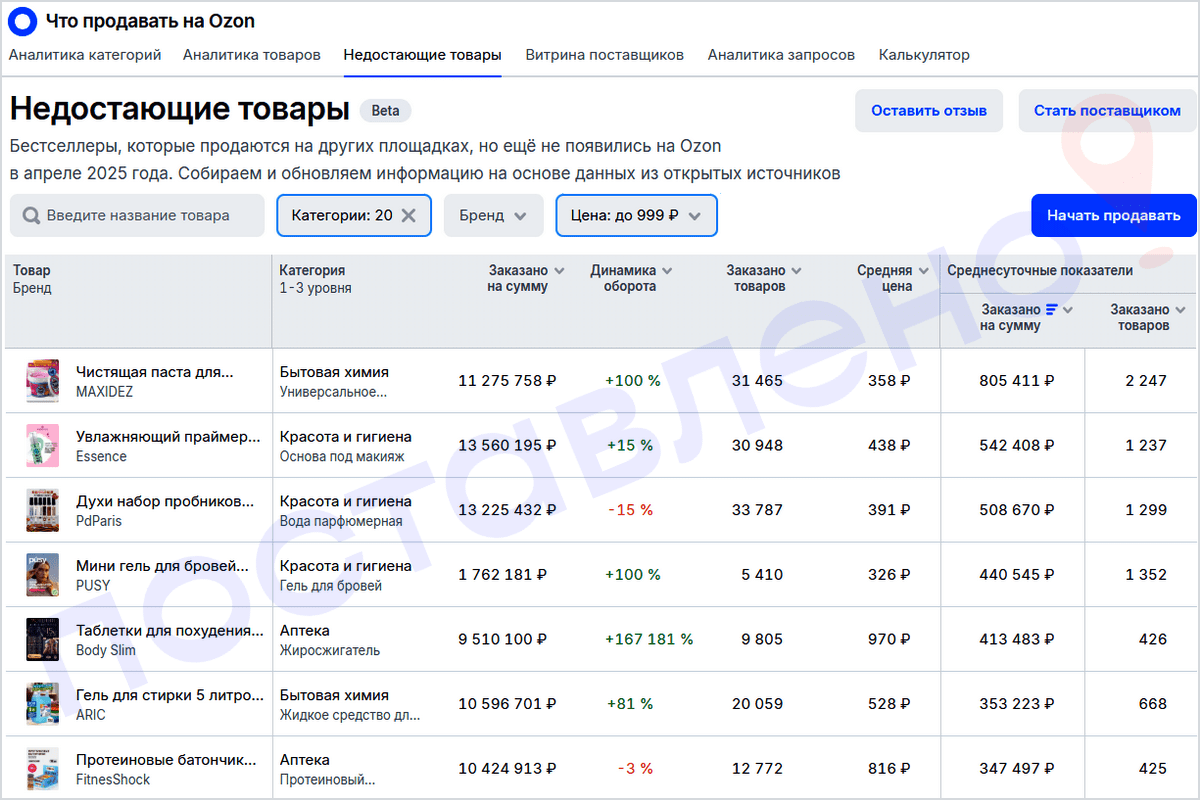
Task: Open FitnesShock protein bars thumbnail
Action: pyautogui.click(x=43, y=769)
